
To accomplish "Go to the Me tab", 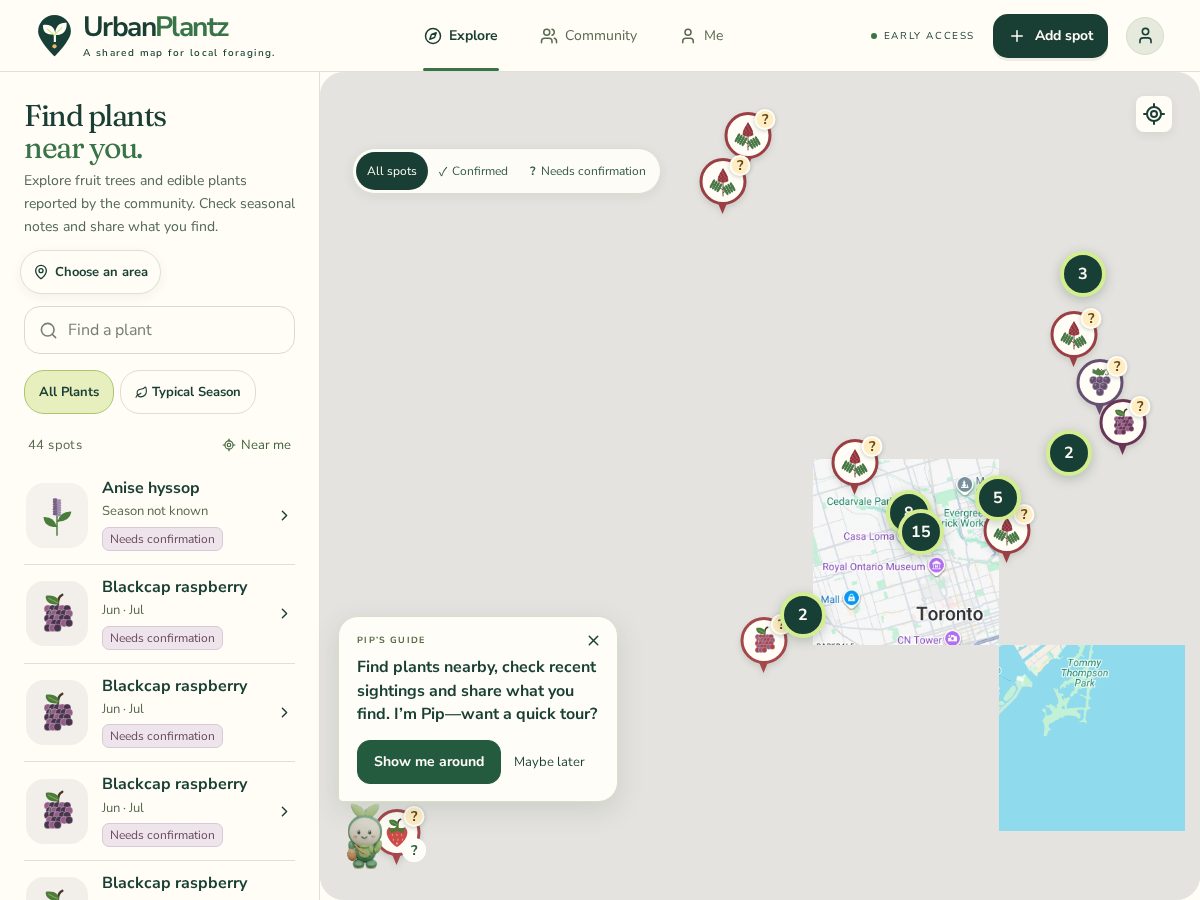I will 701,36.
